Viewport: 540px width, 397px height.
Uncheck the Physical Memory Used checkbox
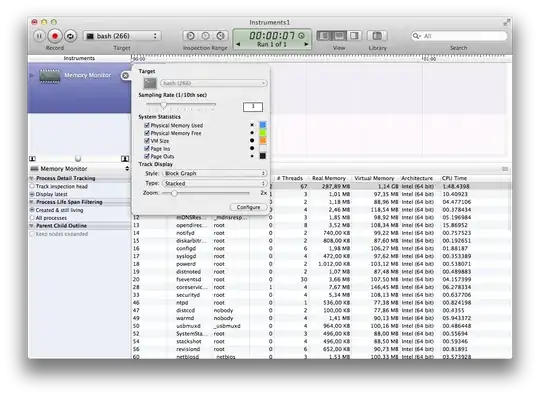(x=147, y=125)
